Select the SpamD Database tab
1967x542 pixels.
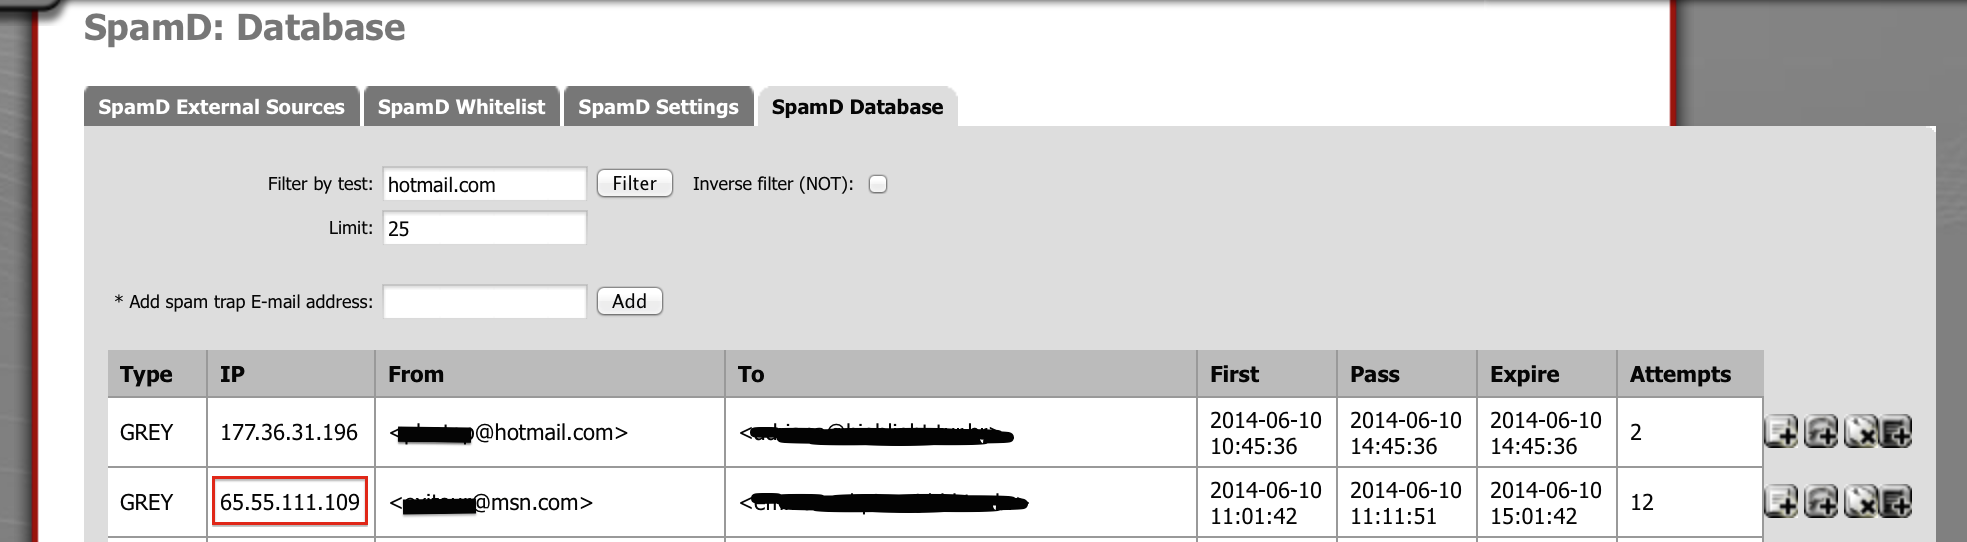click(x=857, y=107)
